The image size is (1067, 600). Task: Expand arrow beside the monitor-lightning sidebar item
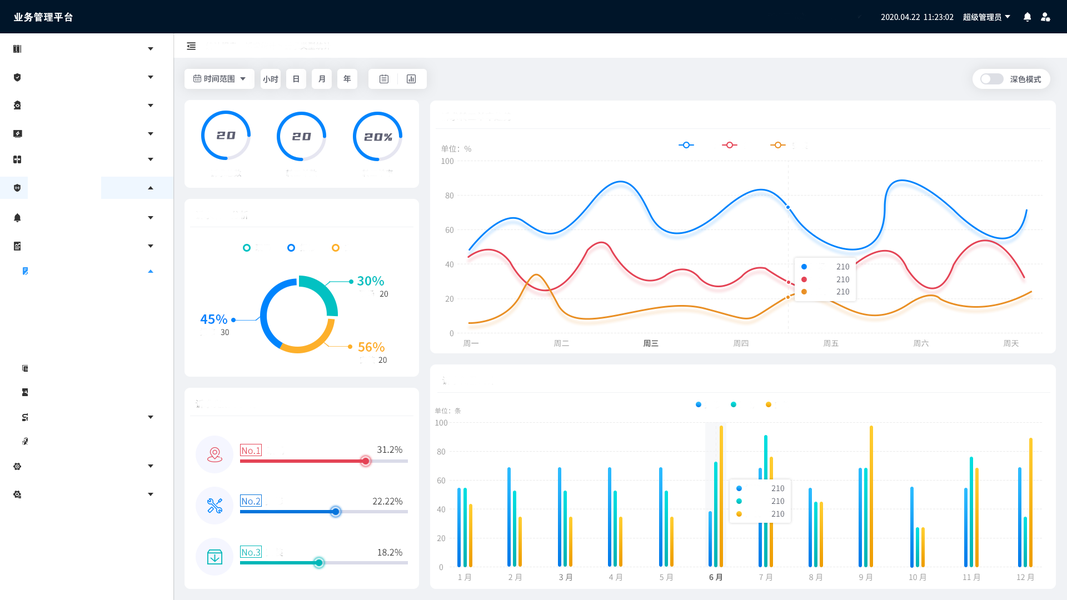click(x=150, y=133)
